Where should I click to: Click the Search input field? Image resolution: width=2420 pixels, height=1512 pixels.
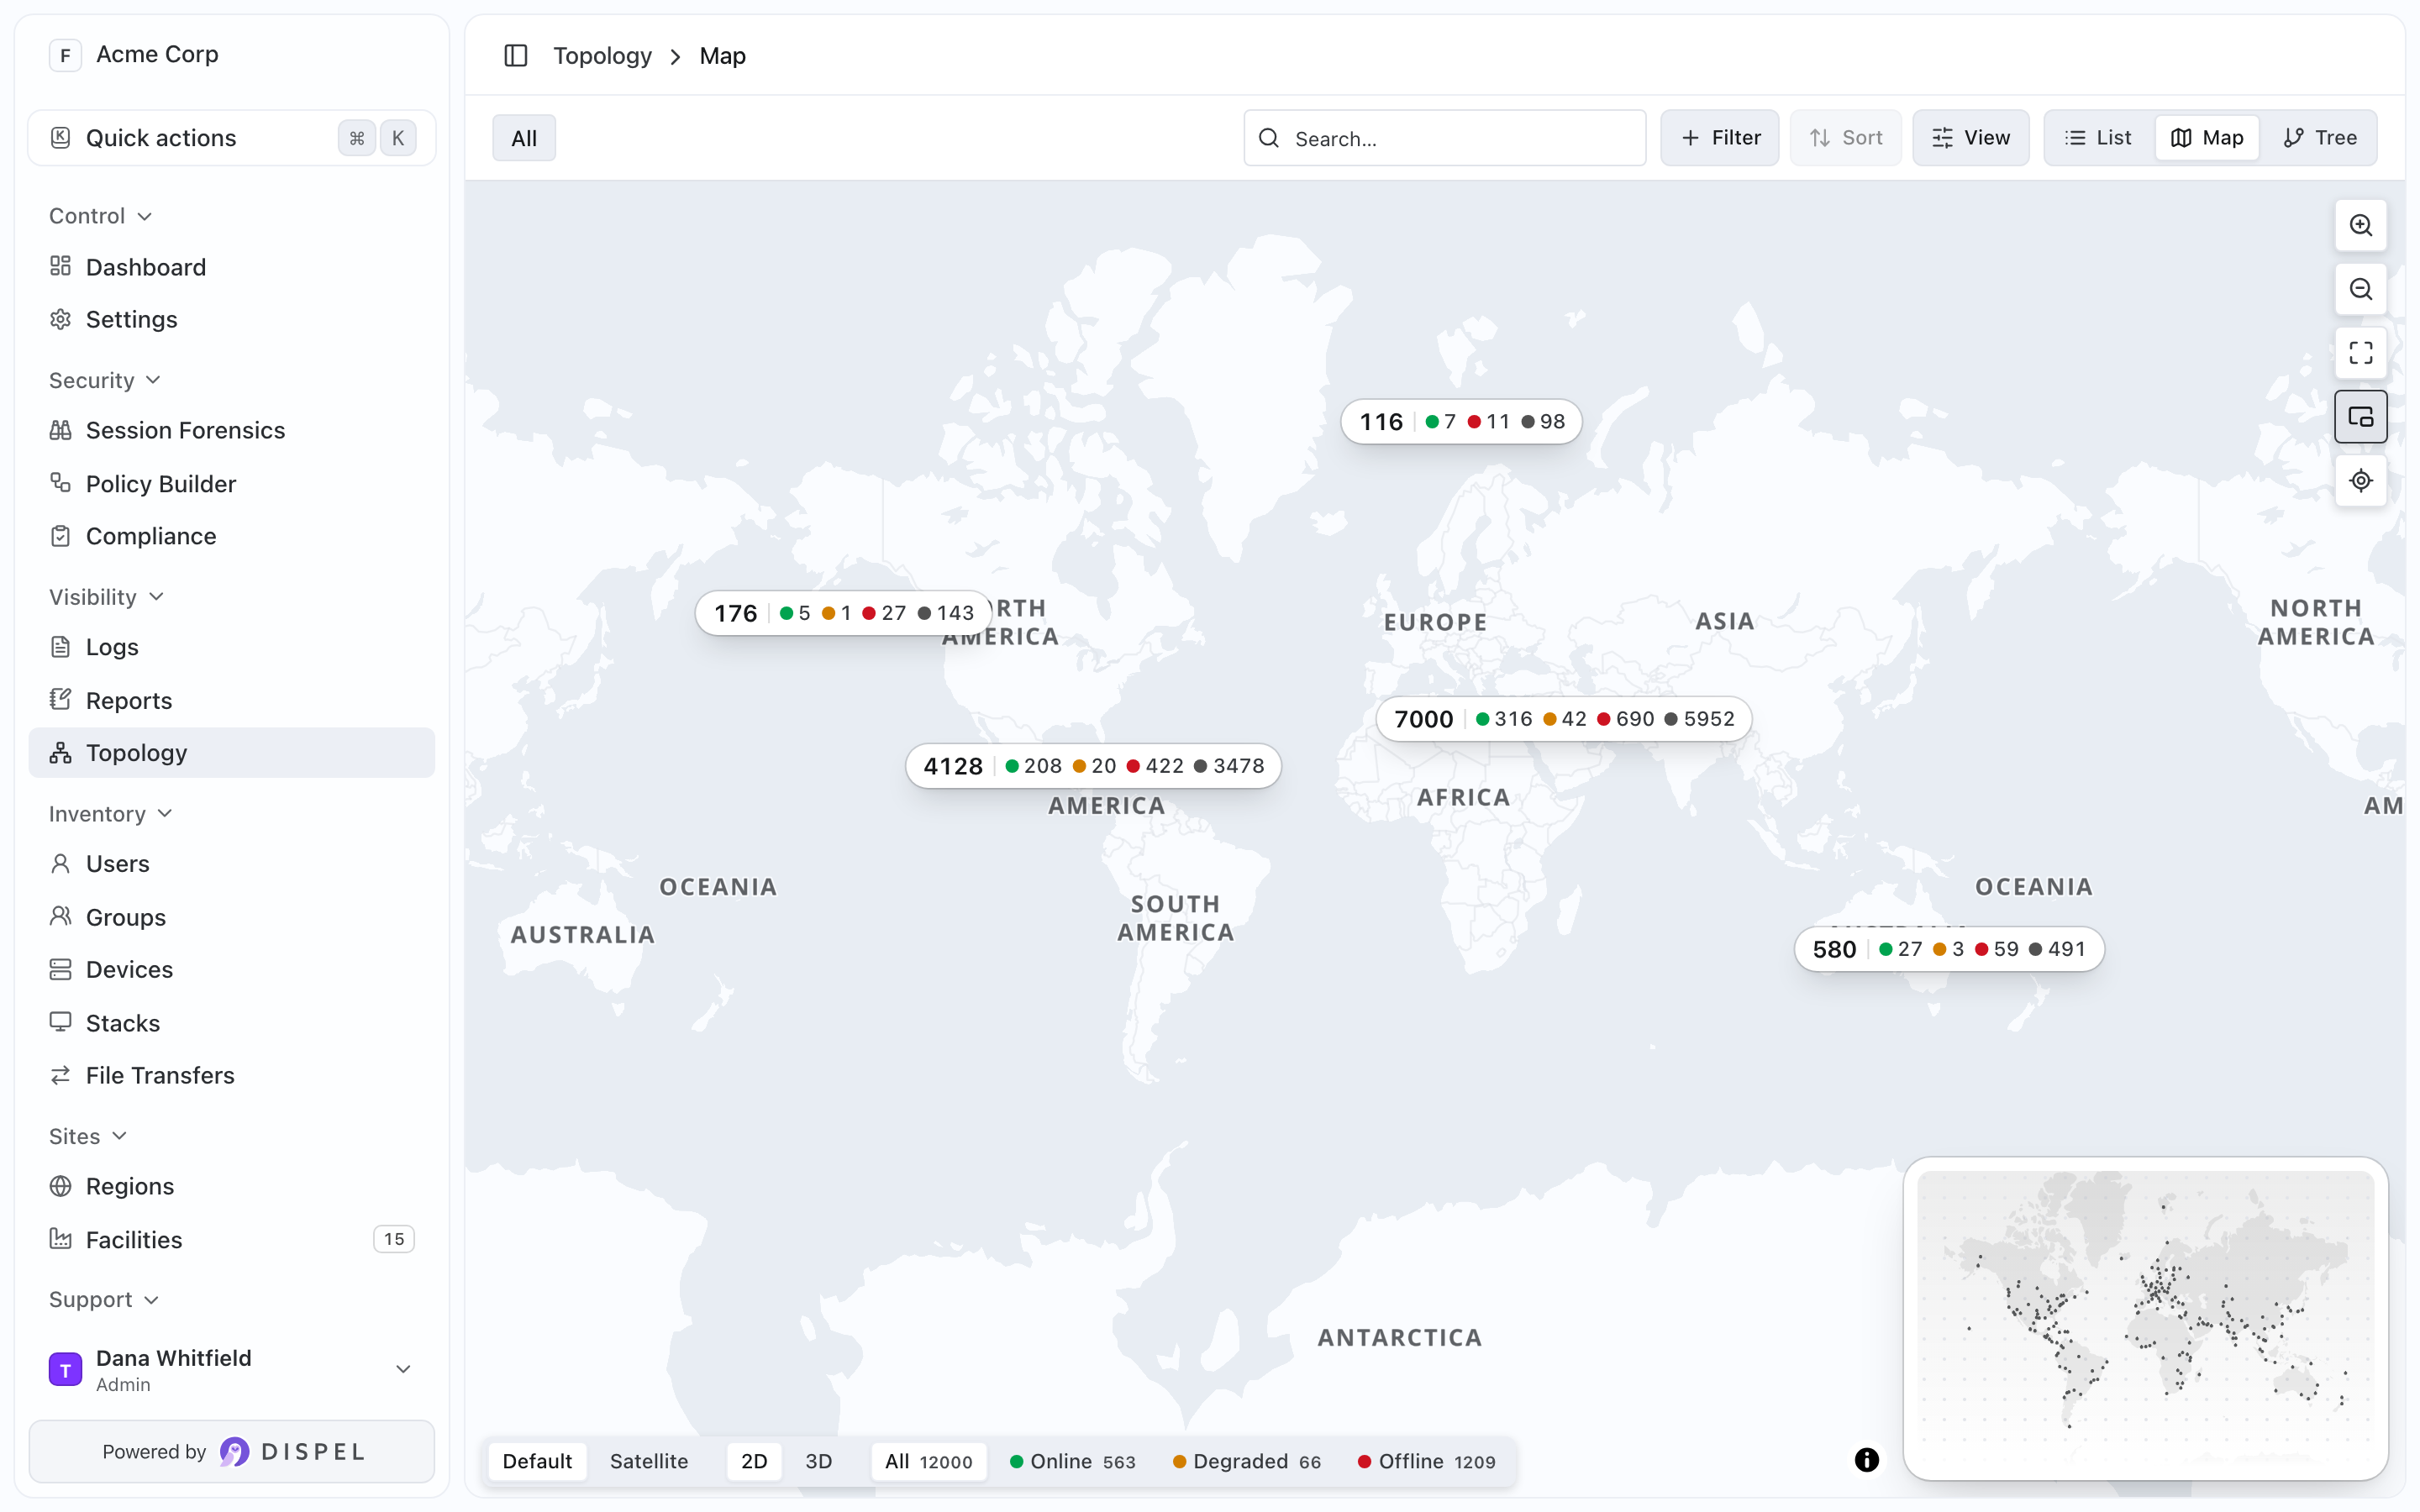(x=1445, y=138)
